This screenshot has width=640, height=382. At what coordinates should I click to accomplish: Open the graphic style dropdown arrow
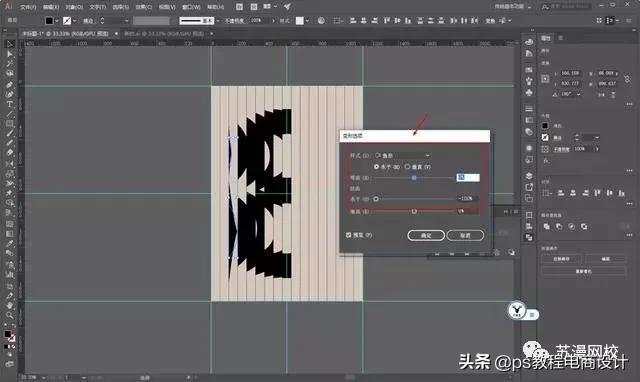click(307, 20)
